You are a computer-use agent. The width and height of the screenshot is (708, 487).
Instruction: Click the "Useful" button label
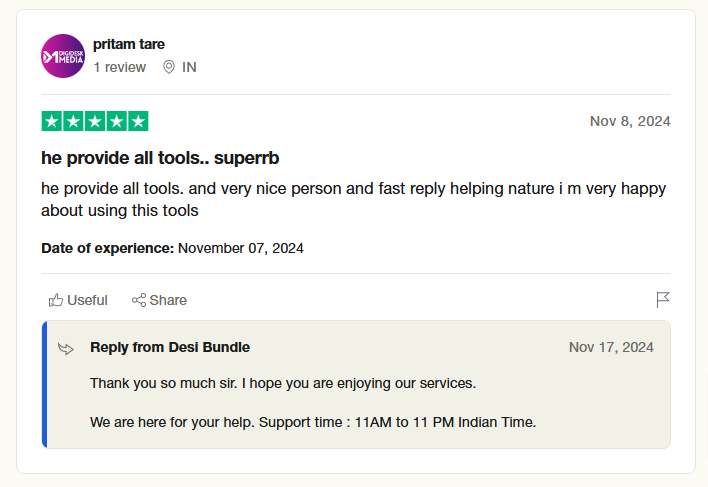pyautogui.click(x=87, y=300)
